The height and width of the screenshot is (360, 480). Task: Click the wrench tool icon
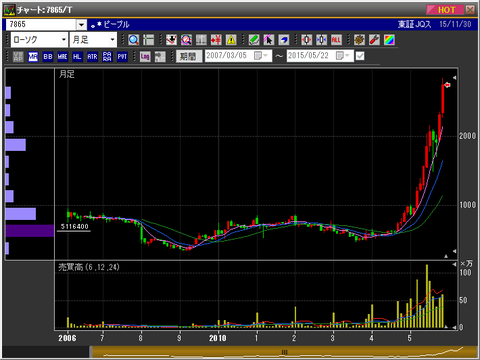374,40
